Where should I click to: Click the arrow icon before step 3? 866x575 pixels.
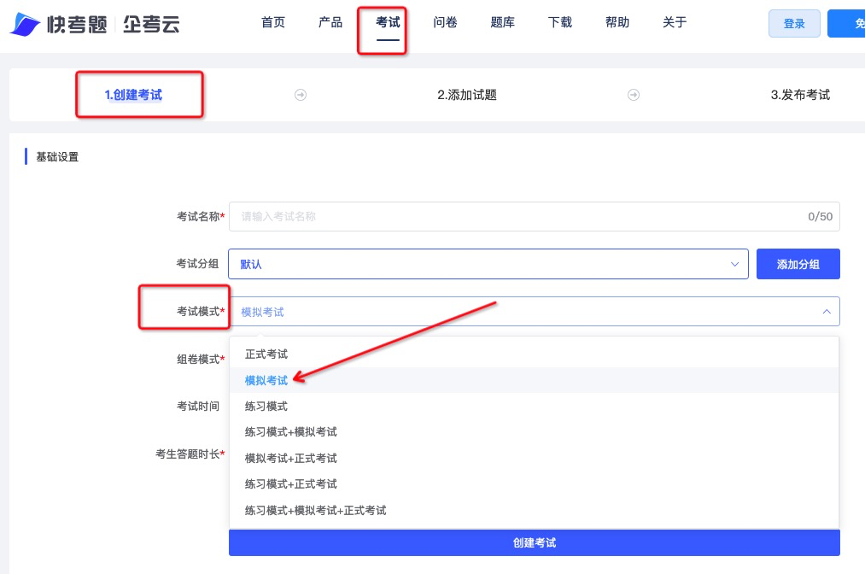[x=633, y=95]
